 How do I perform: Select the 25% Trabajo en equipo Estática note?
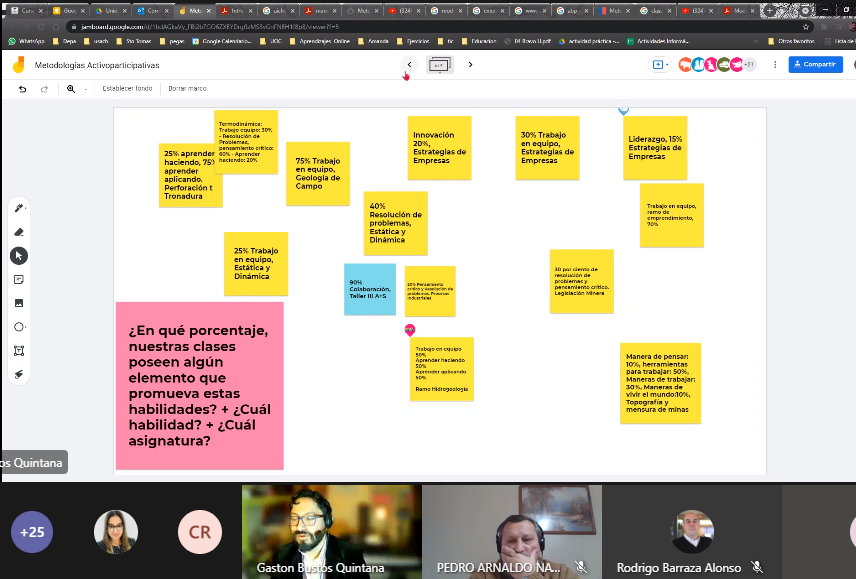(x=256, y=264)
